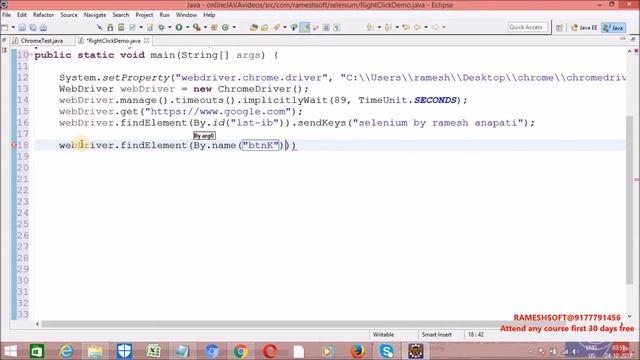Image resolution: width=640 pixels, height=360 pixels.
Task: Open Firefox from taskbar
Action: (358, 351)
